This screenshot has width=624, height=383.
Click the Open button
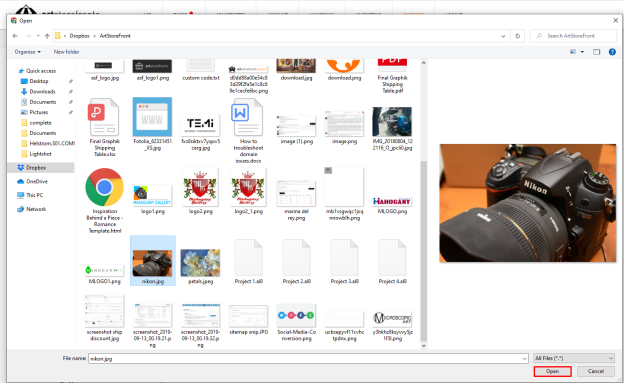(x=552, y=371)
